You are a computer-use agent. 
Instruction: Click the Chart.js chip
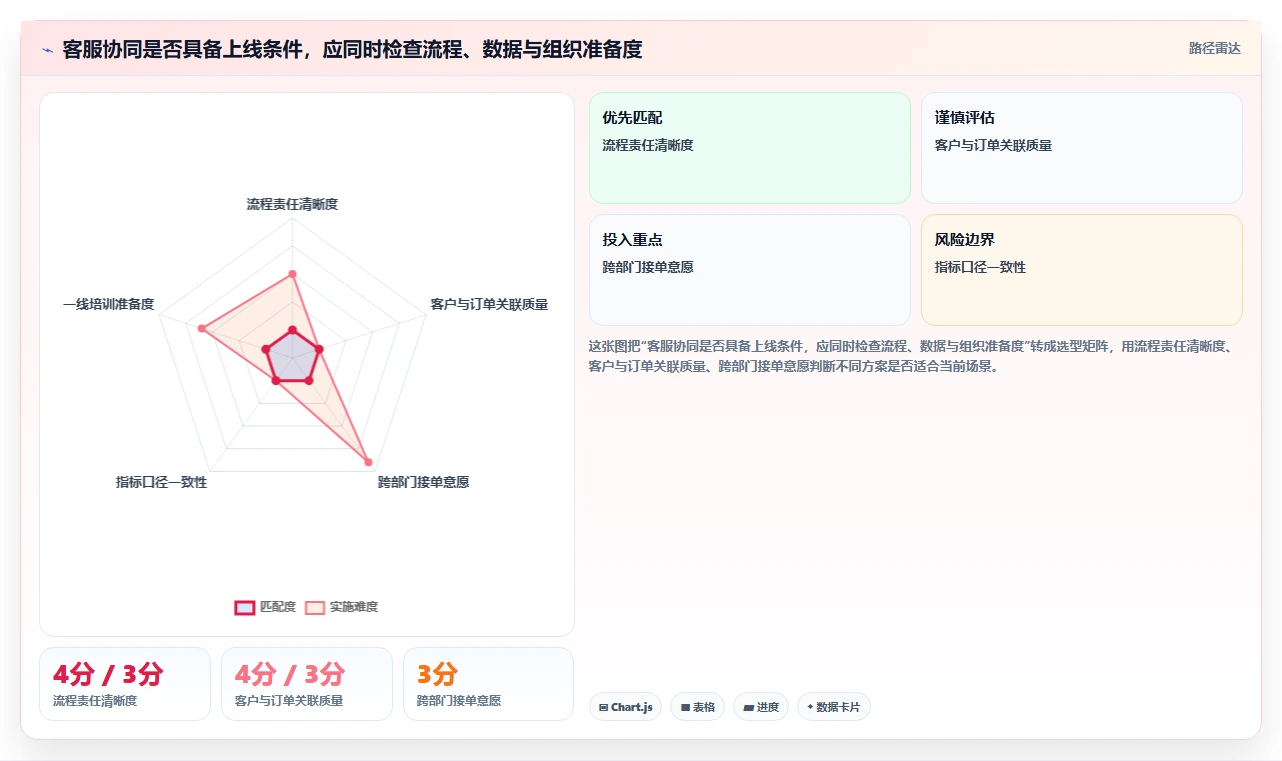pyautogui.click(x=625, y=707)
